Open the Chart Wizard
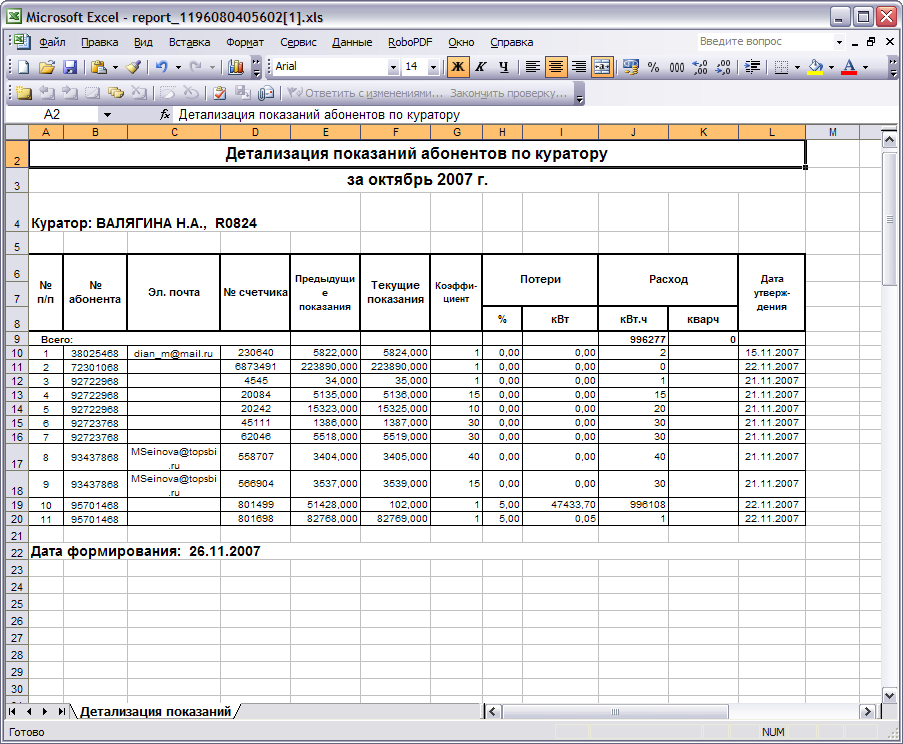The image size is (903, 744). click(236, 67)
